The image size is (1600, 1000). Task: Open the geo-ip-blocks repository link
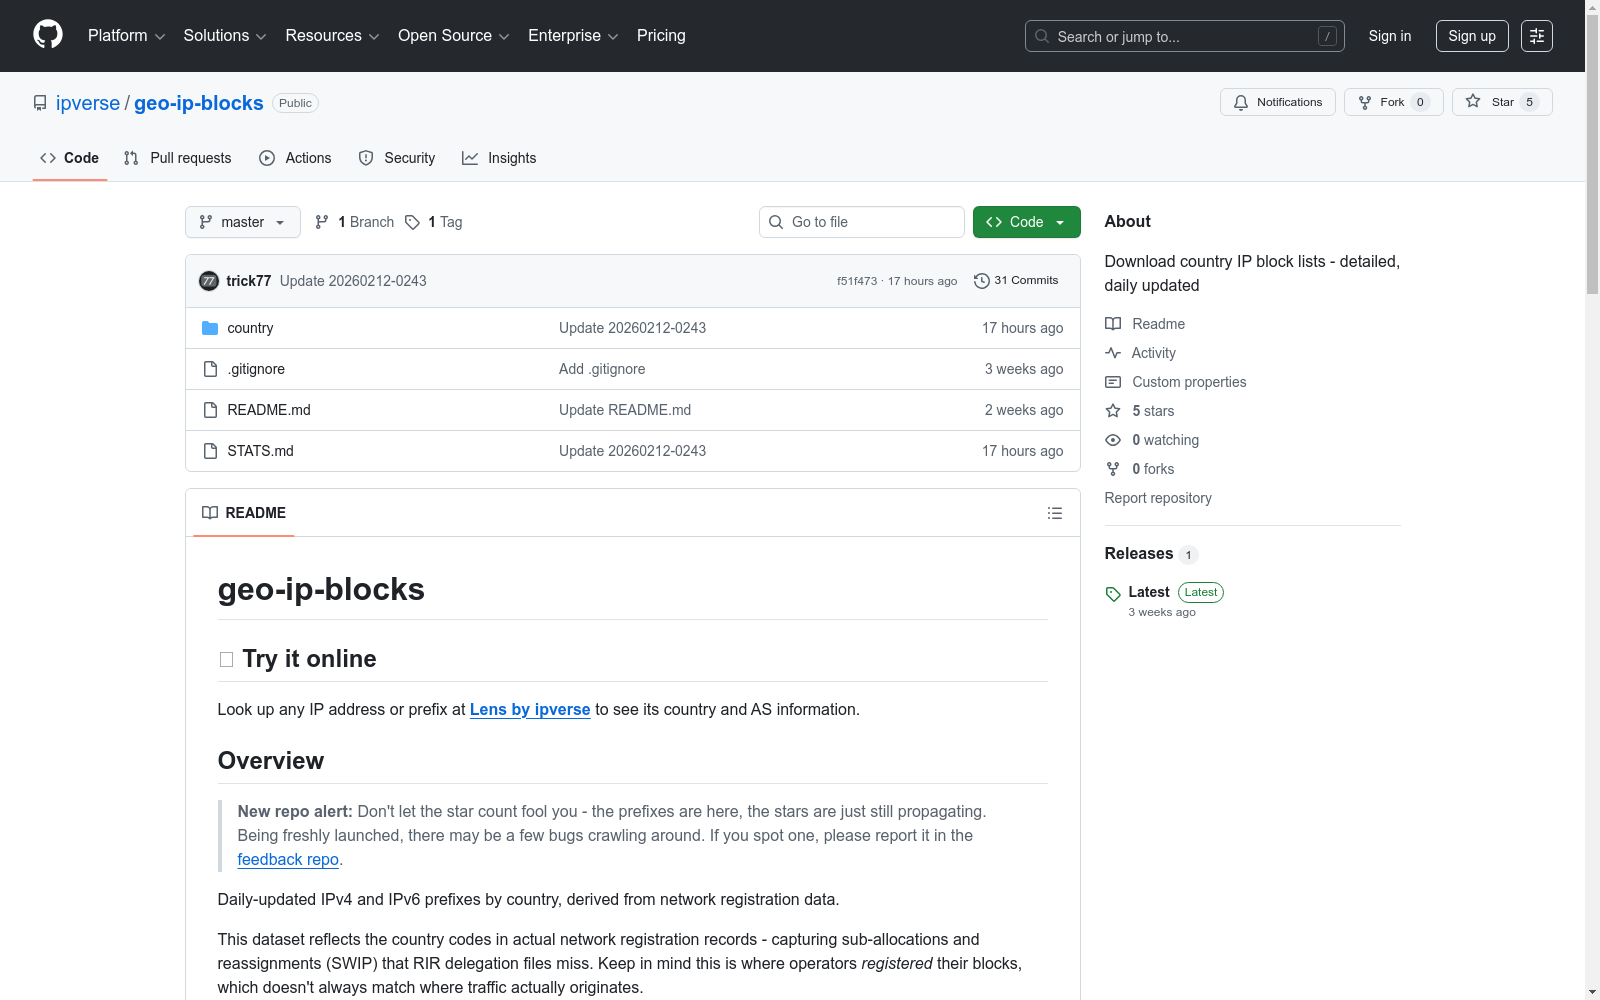(199, 103)
